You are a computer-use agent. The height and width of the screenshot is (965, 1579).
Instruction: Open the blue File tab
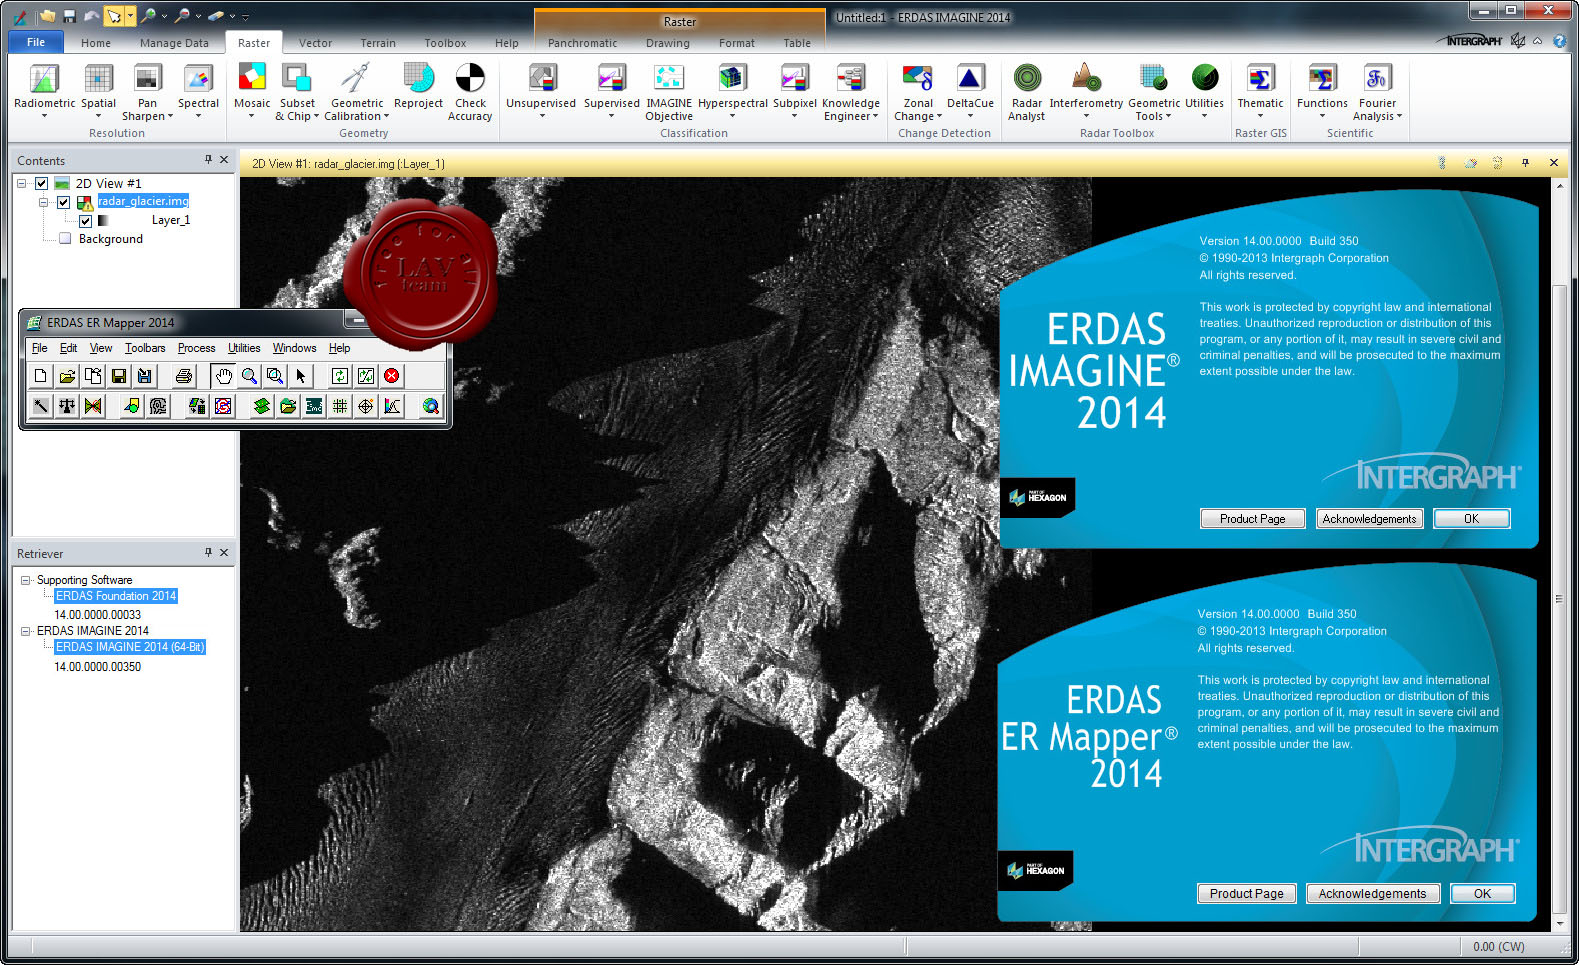click(x=36, y=42)
